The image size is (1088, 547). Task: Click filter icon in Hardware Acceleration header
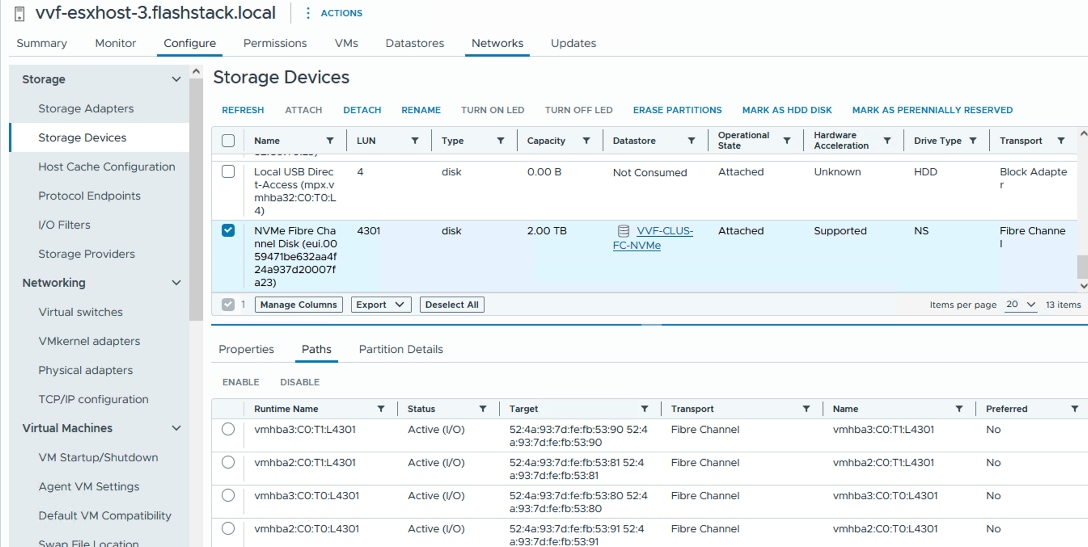(x=887, y=140)
